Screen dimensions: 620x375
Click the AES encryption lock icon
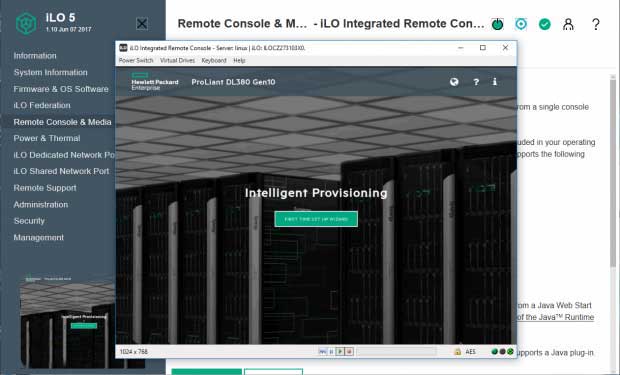457,351
